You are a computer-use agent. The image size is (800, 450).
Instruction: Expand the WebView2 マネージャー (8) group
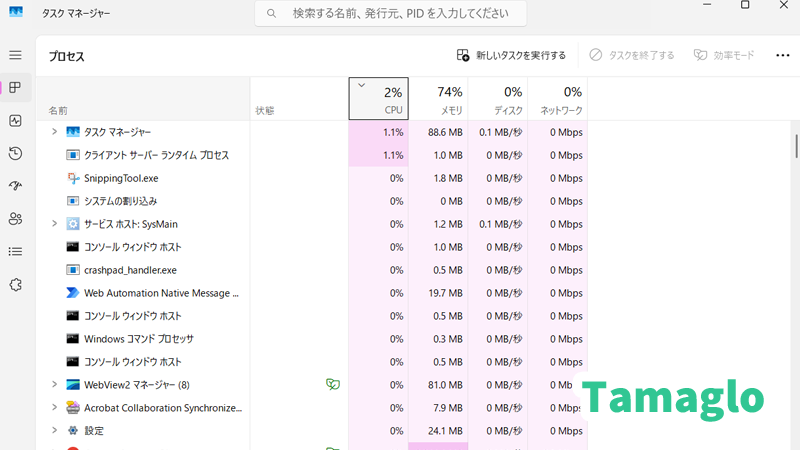click(54, 384)
